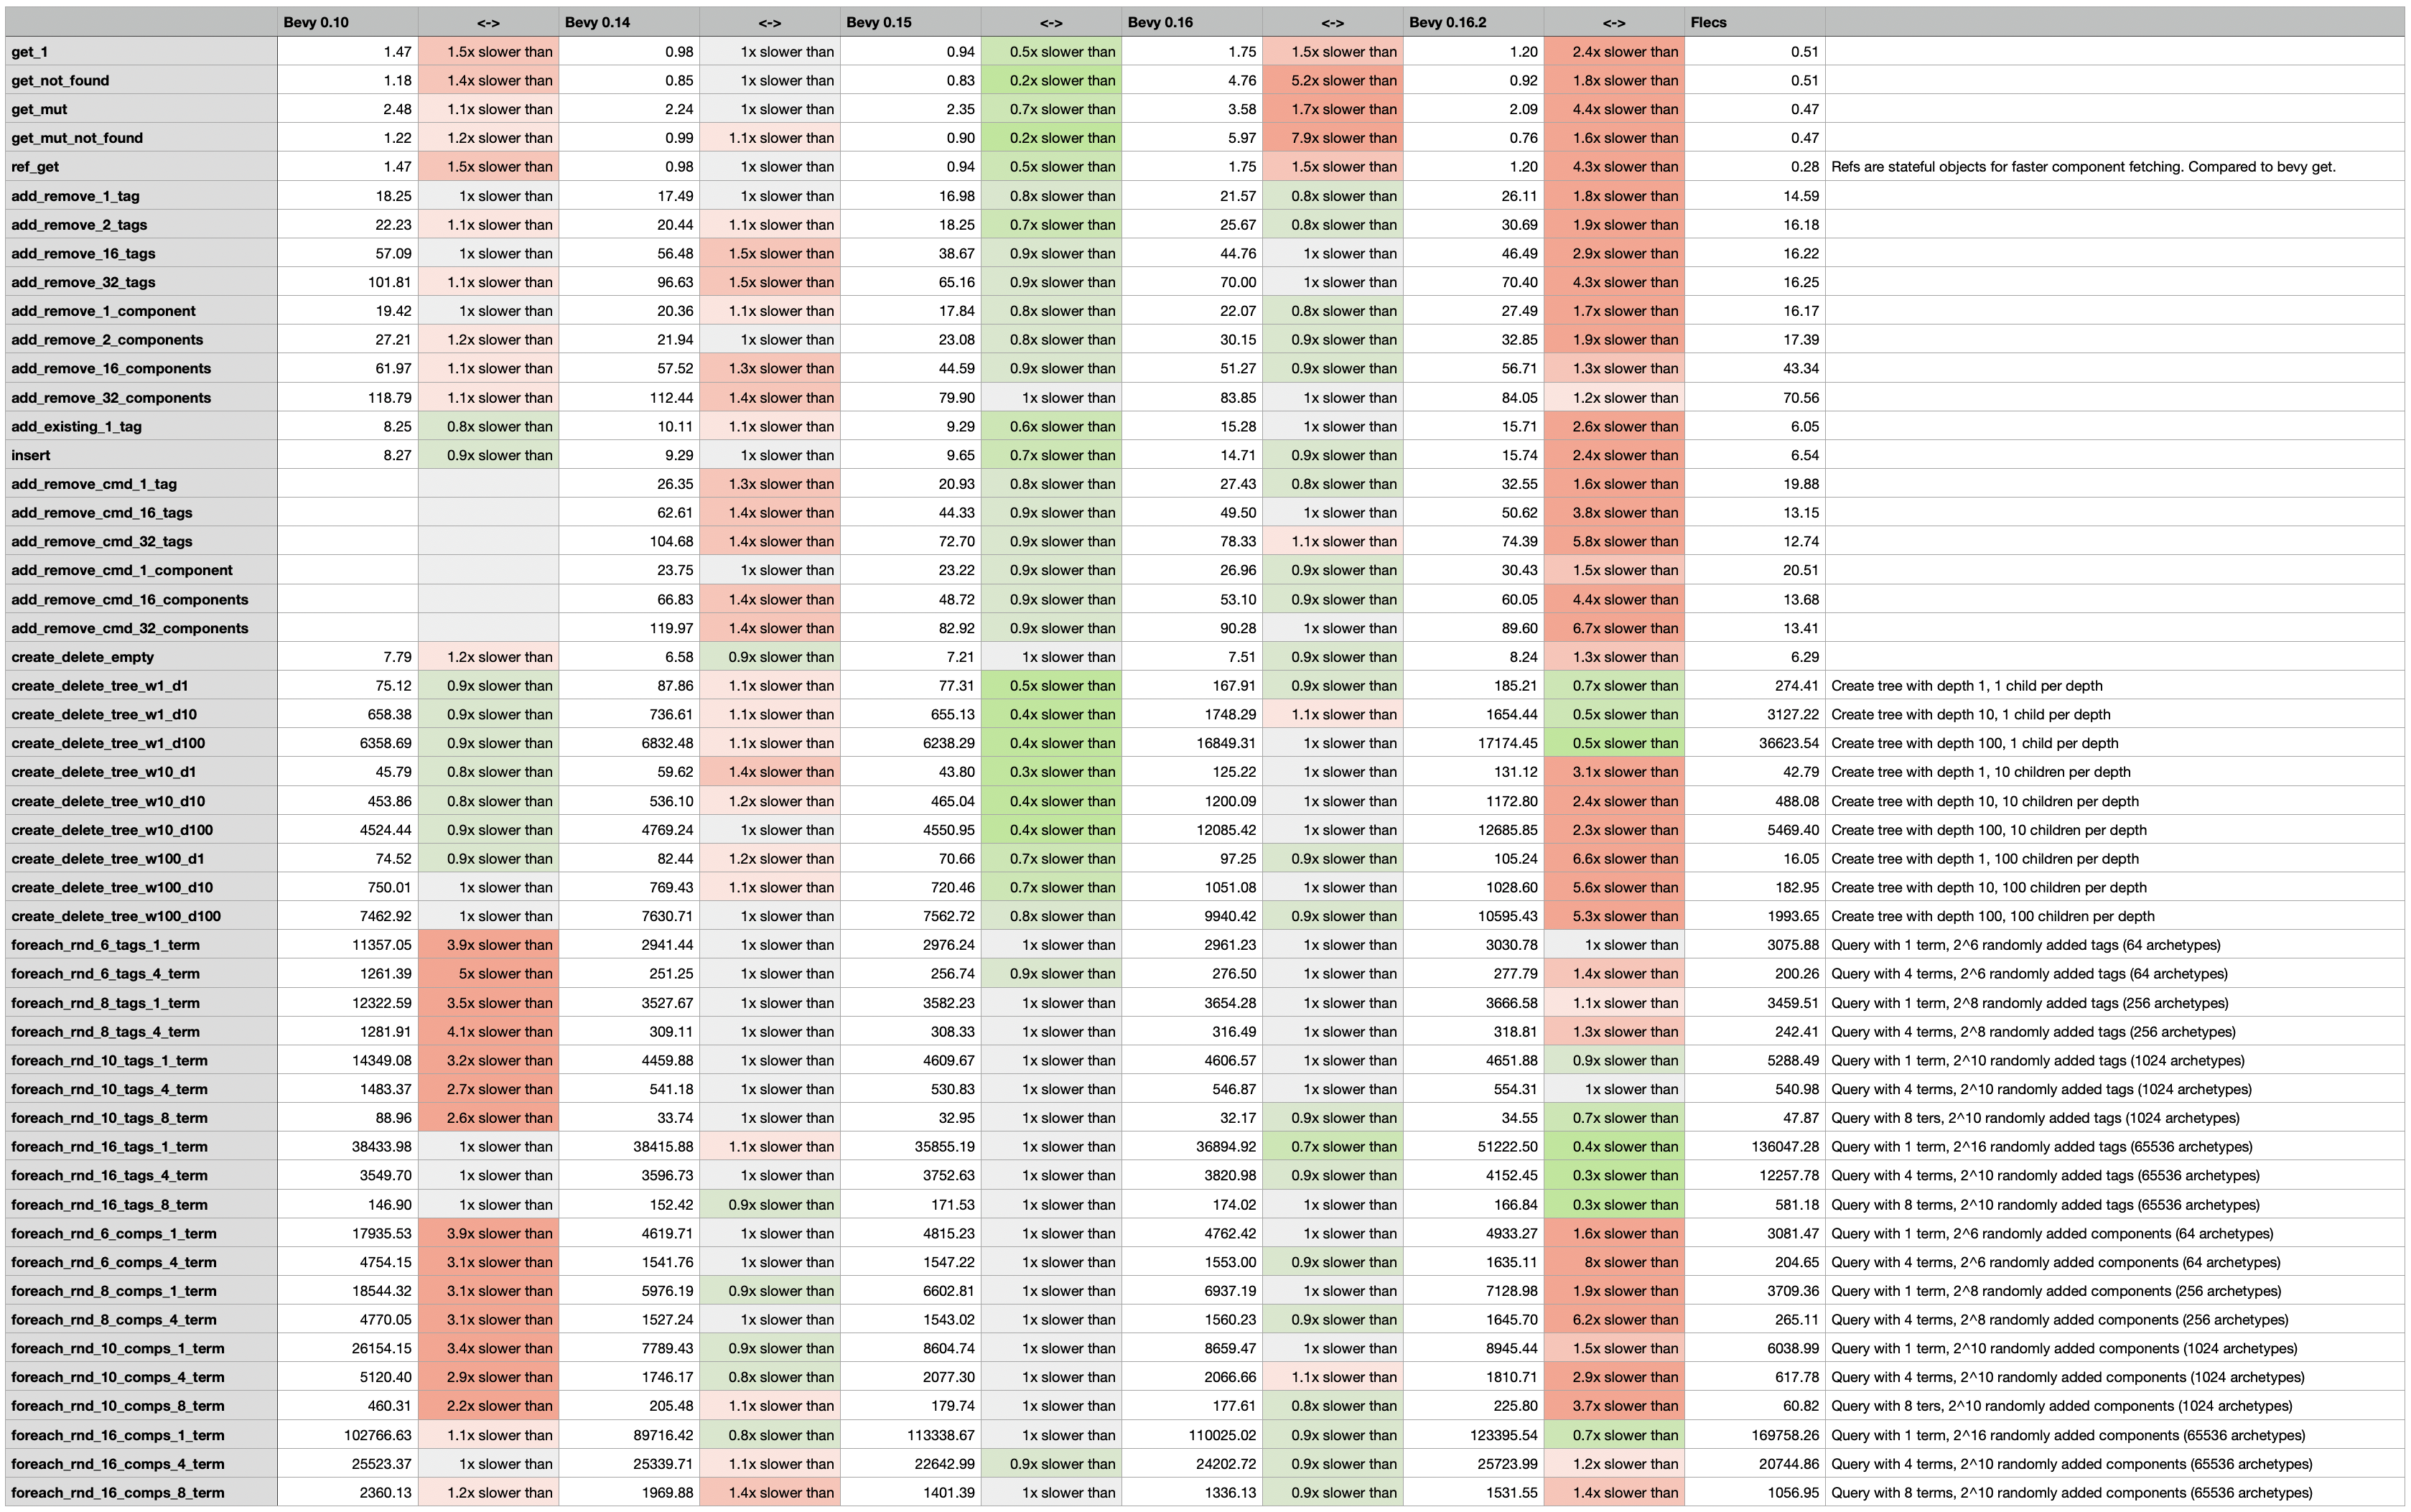Select the create_delete_tree_w100_d100 row label
The image size is (2411, 1512).
click(x=116, y=916)
